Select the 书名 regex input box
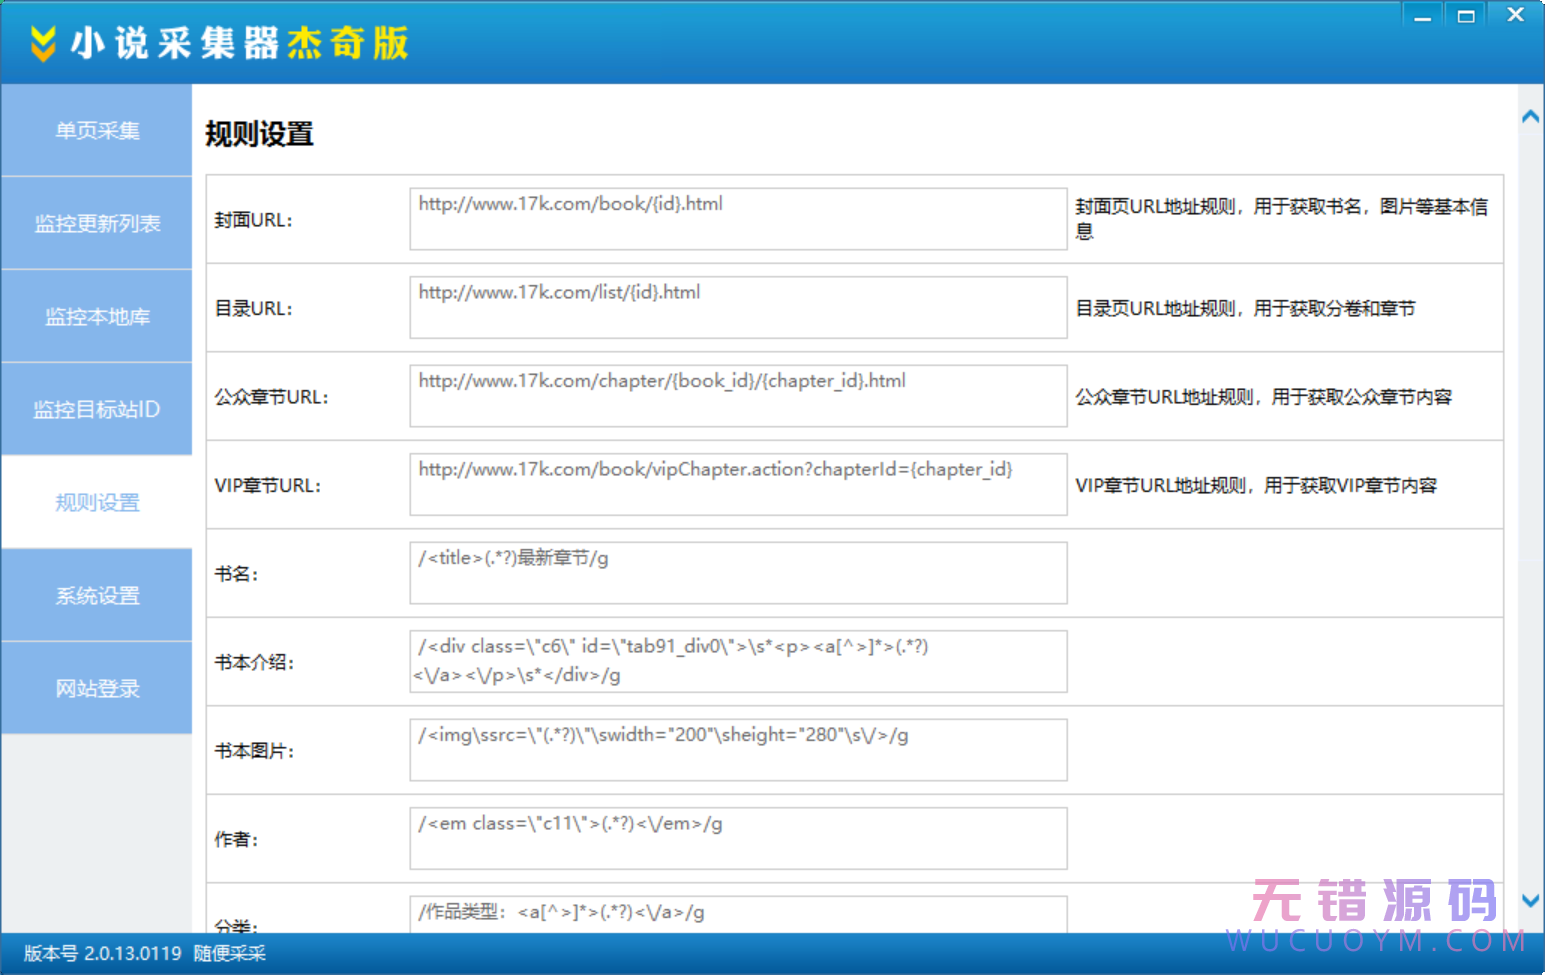Screen dimensions: 1545x975 [x=738, y=573]
